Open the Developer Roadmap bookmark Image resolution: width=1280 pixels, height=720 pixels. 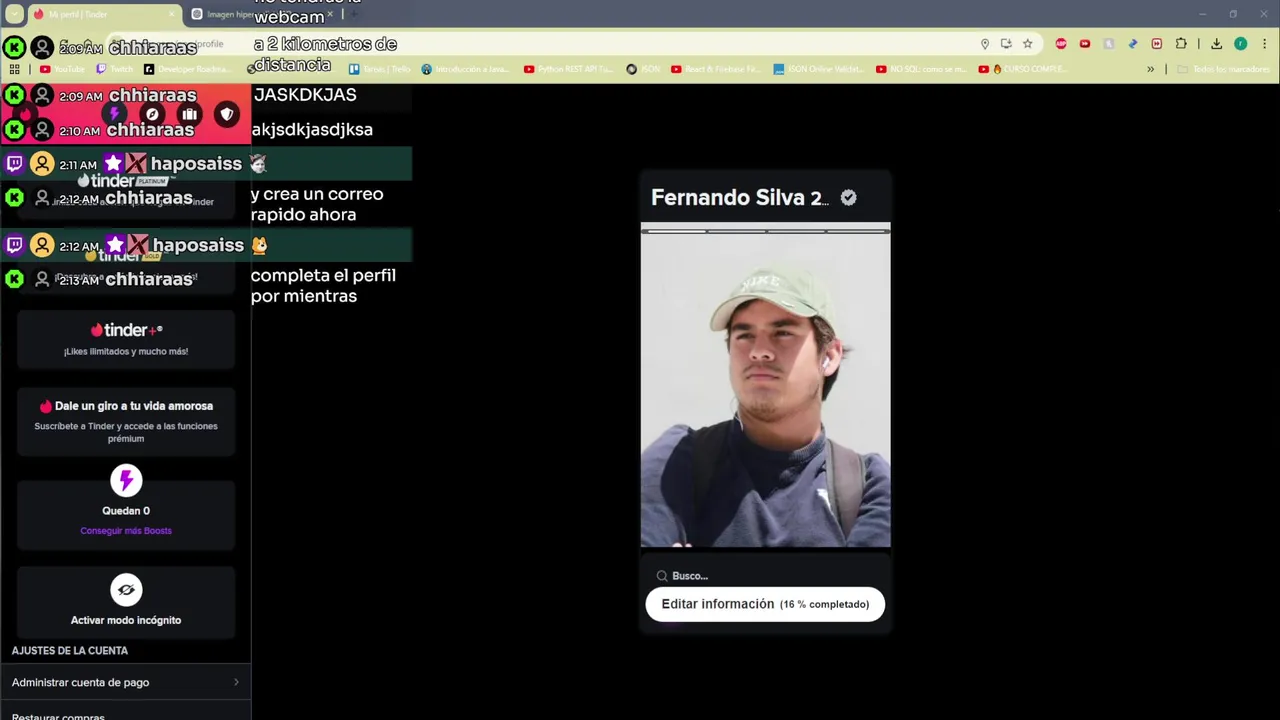pyautogui.click(x=188, y=69)
